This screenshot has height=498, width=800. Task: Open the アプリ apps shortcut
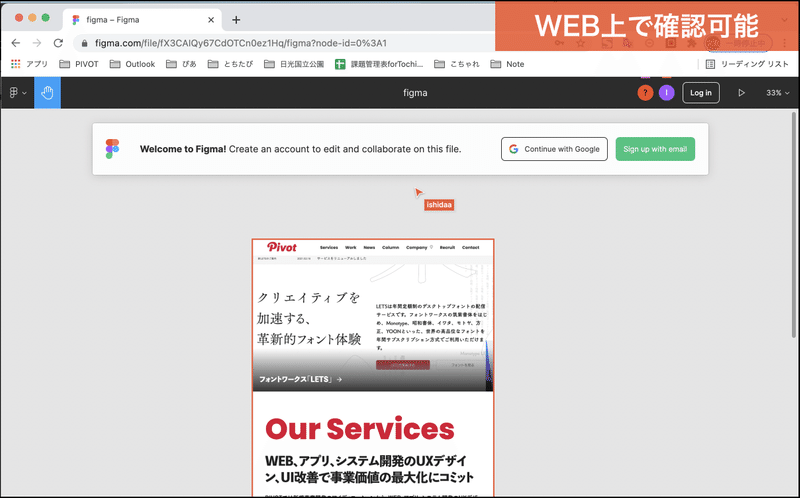30,64
